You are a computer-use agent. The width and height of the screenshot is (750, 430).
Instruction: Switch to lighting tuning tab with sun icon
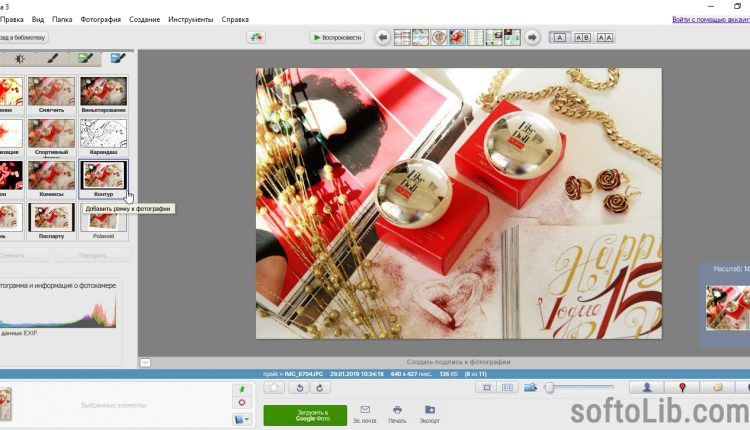tap(20, 59)
